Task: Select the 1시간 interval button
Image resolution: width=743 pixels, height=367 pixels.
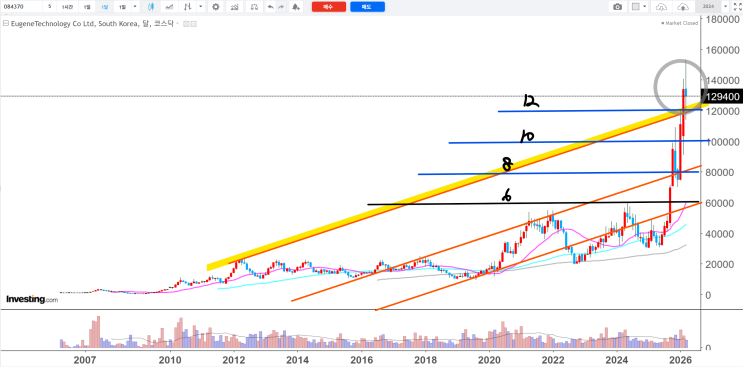Action: (x=67, y=7)
